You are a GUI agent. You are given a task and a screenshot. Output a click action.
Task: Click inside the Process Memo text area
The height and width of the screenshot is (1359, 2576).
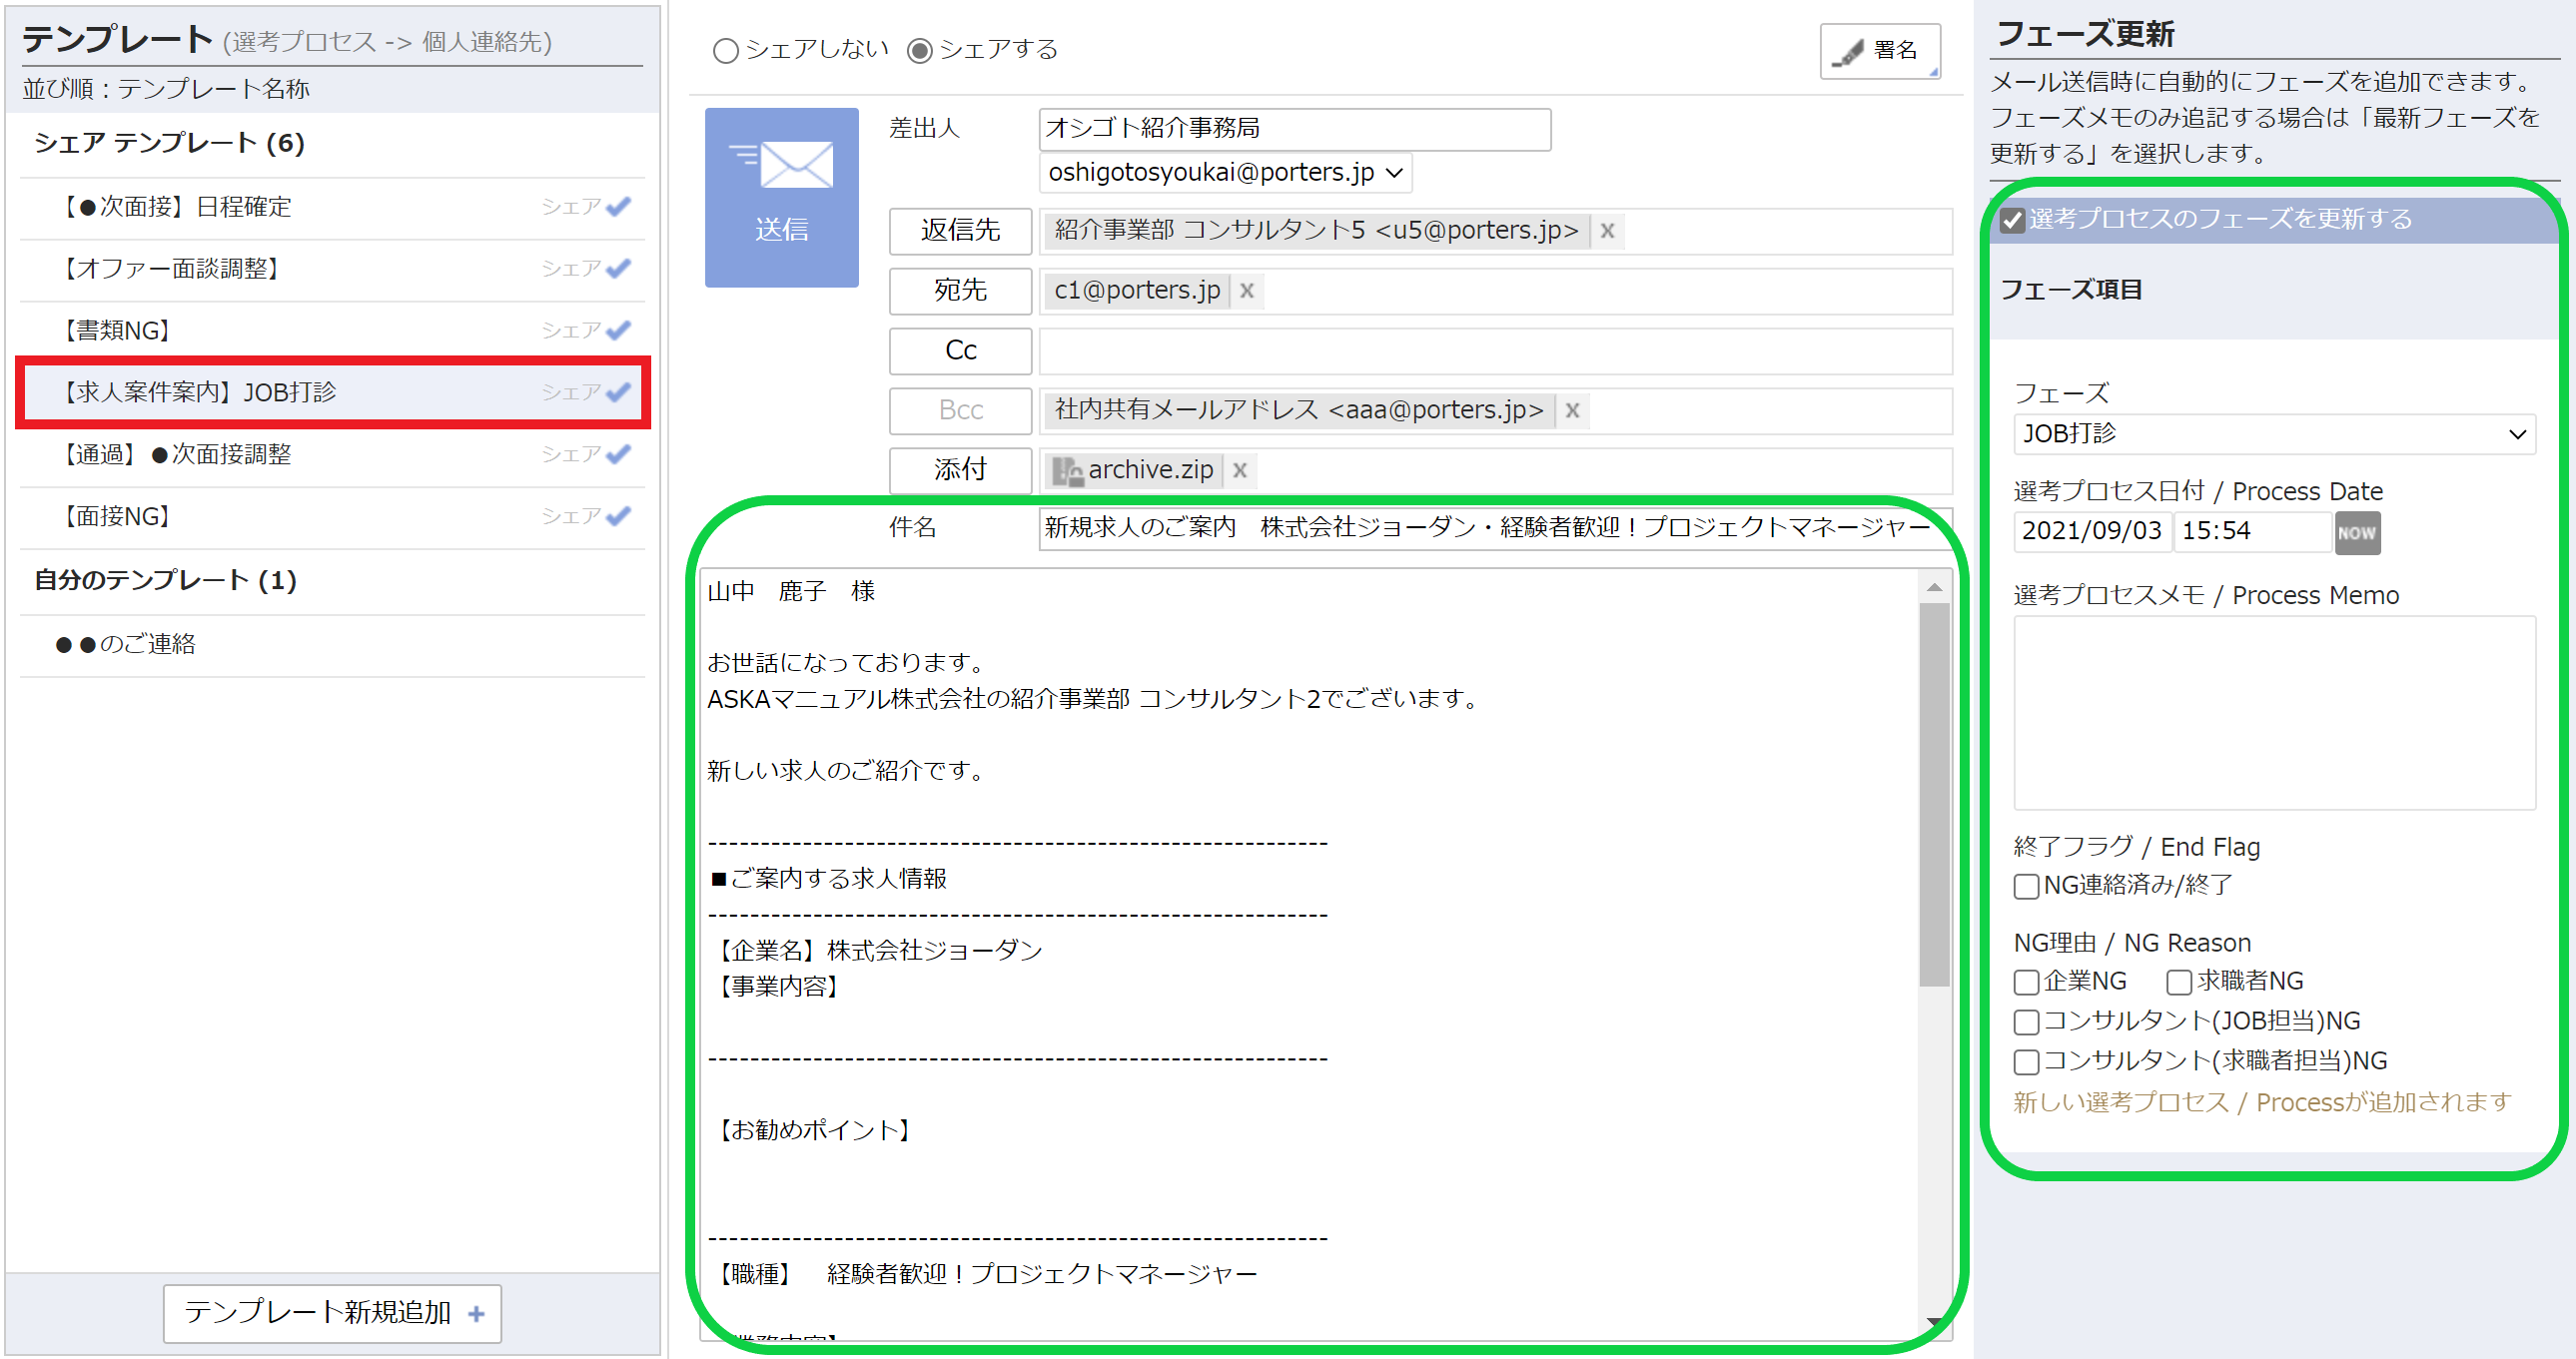pyautogui.click(x=2272, y=712)
